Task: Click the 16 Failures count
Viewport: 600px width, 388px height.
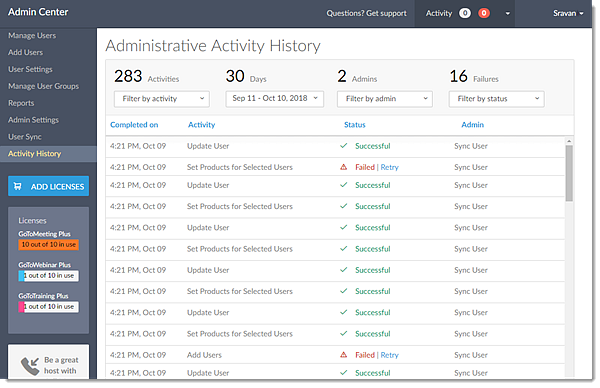Action: (x=474, y=77)
